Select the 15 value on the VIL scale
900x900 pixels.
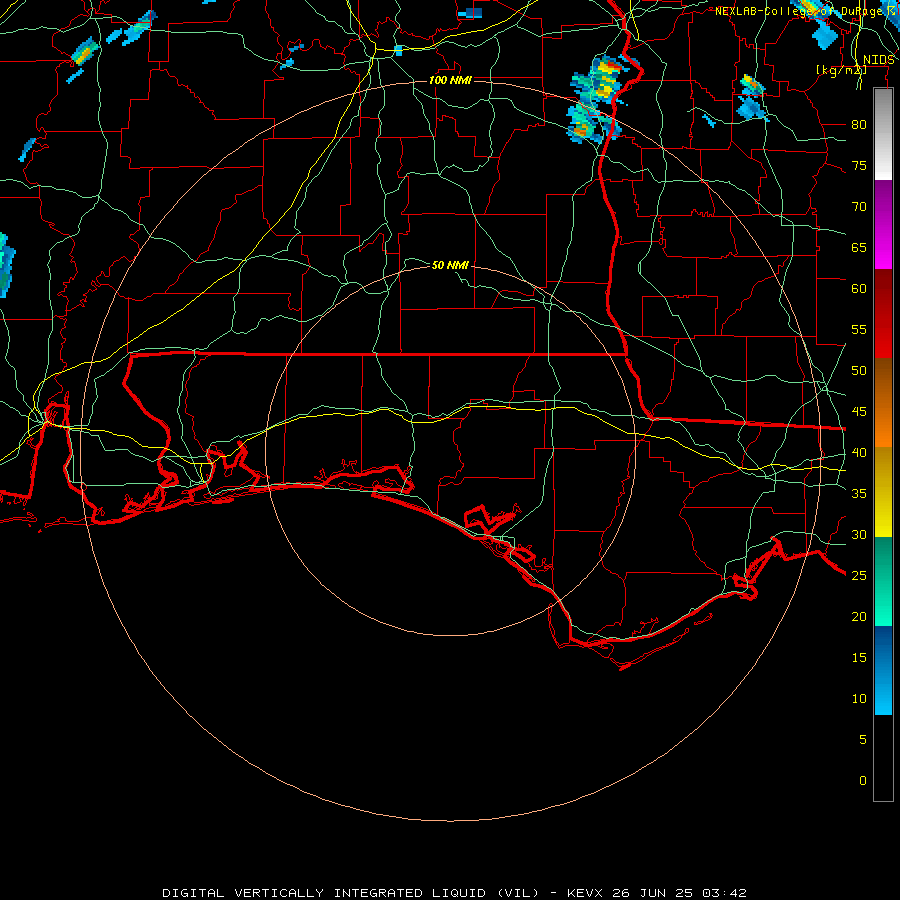(859, 658)
